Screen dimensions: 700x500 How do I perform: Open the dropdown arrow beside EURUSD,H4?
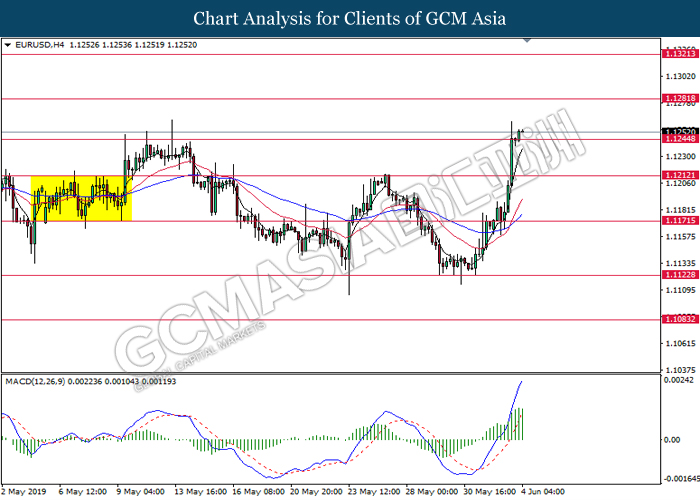8,45
